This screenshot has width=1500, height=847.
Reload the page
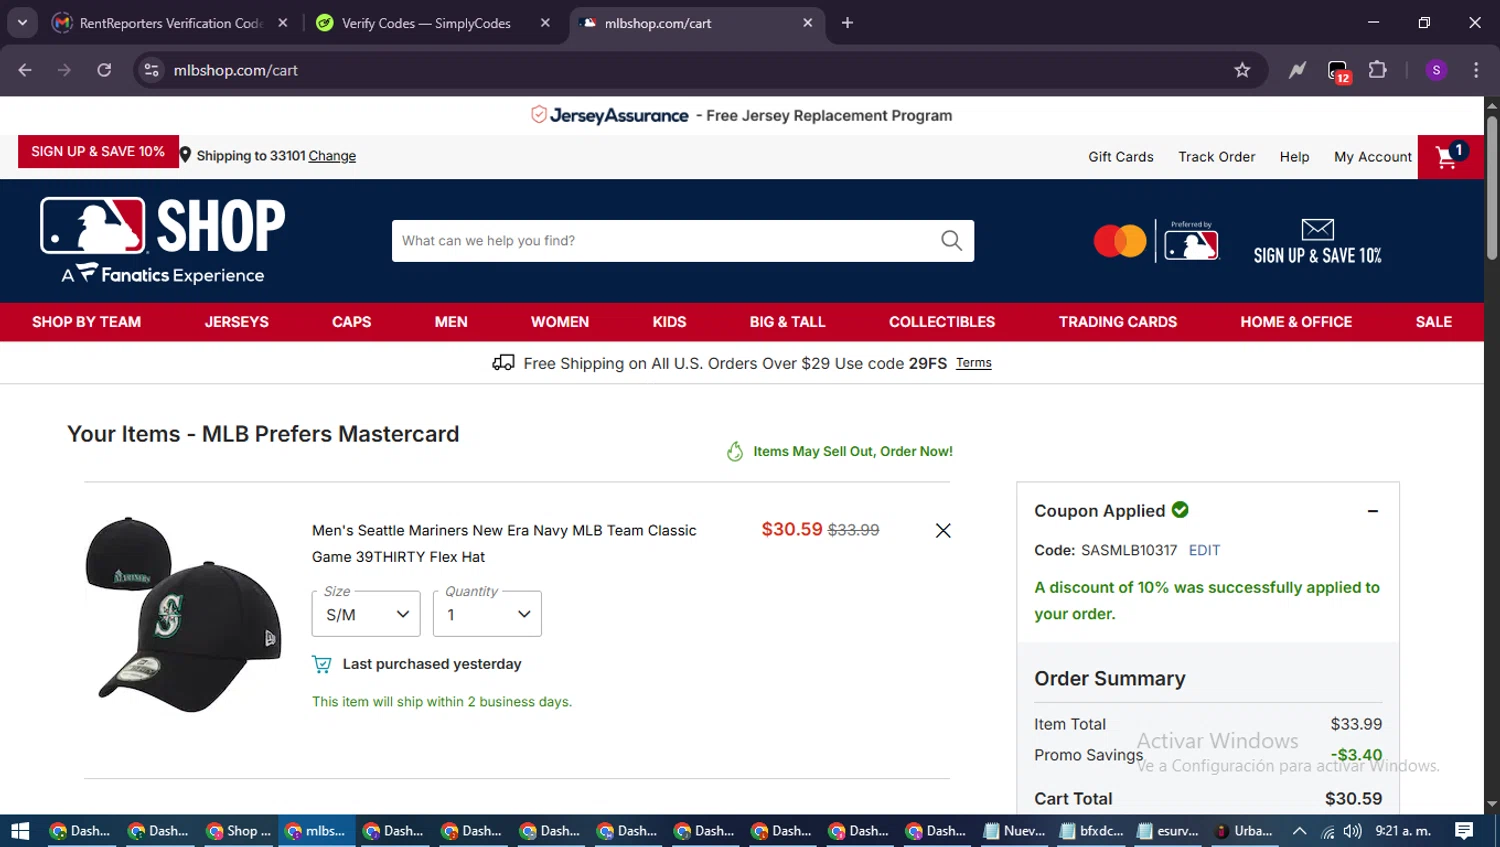[104, 70]
